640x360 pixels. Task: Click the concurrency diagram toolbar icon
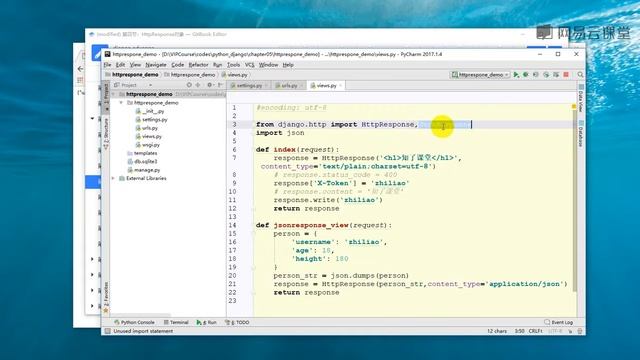click(x=556, y=75)
